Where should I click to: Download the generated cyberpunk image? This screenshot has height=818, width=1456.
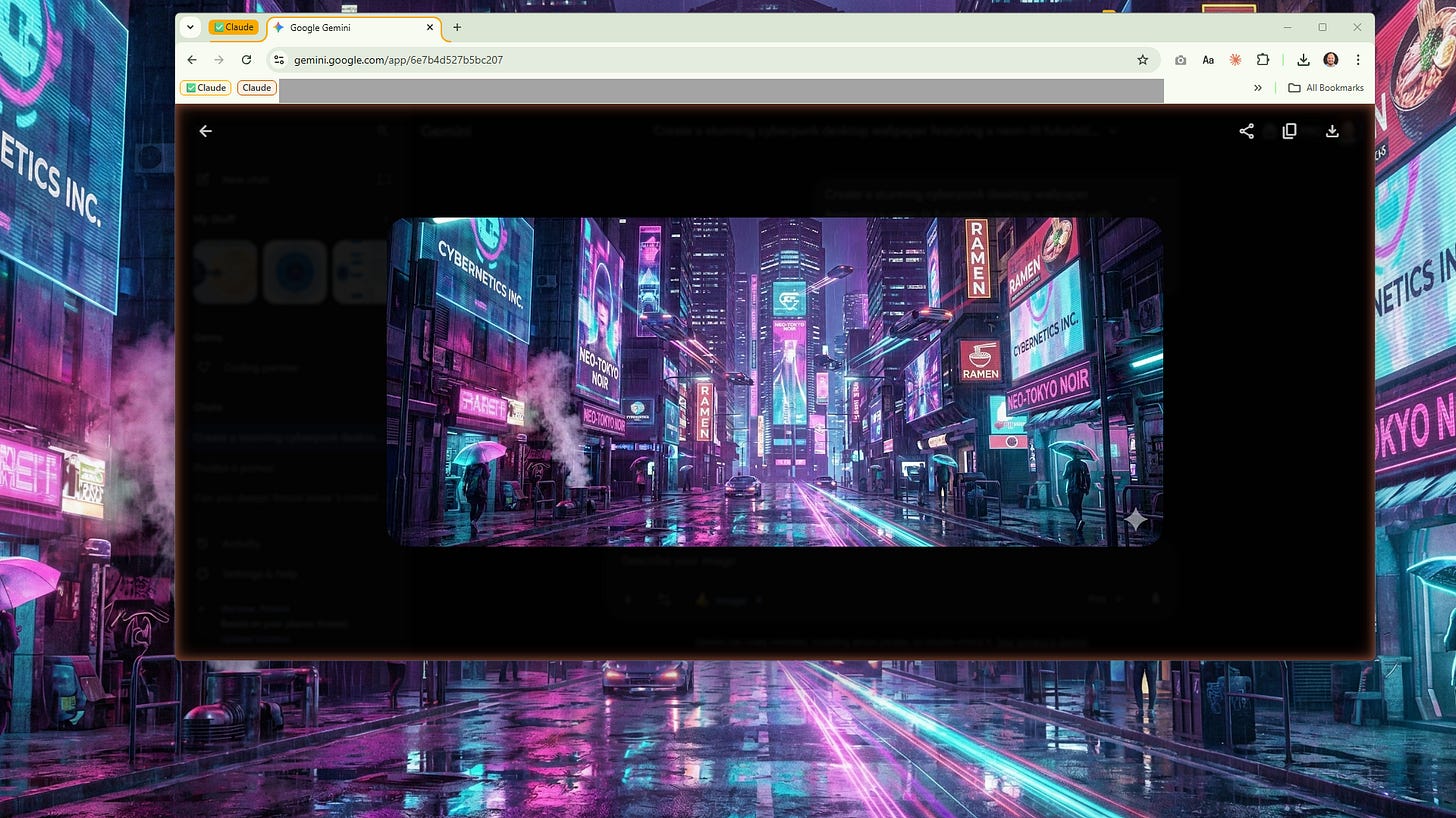(x=1333, y=131)
